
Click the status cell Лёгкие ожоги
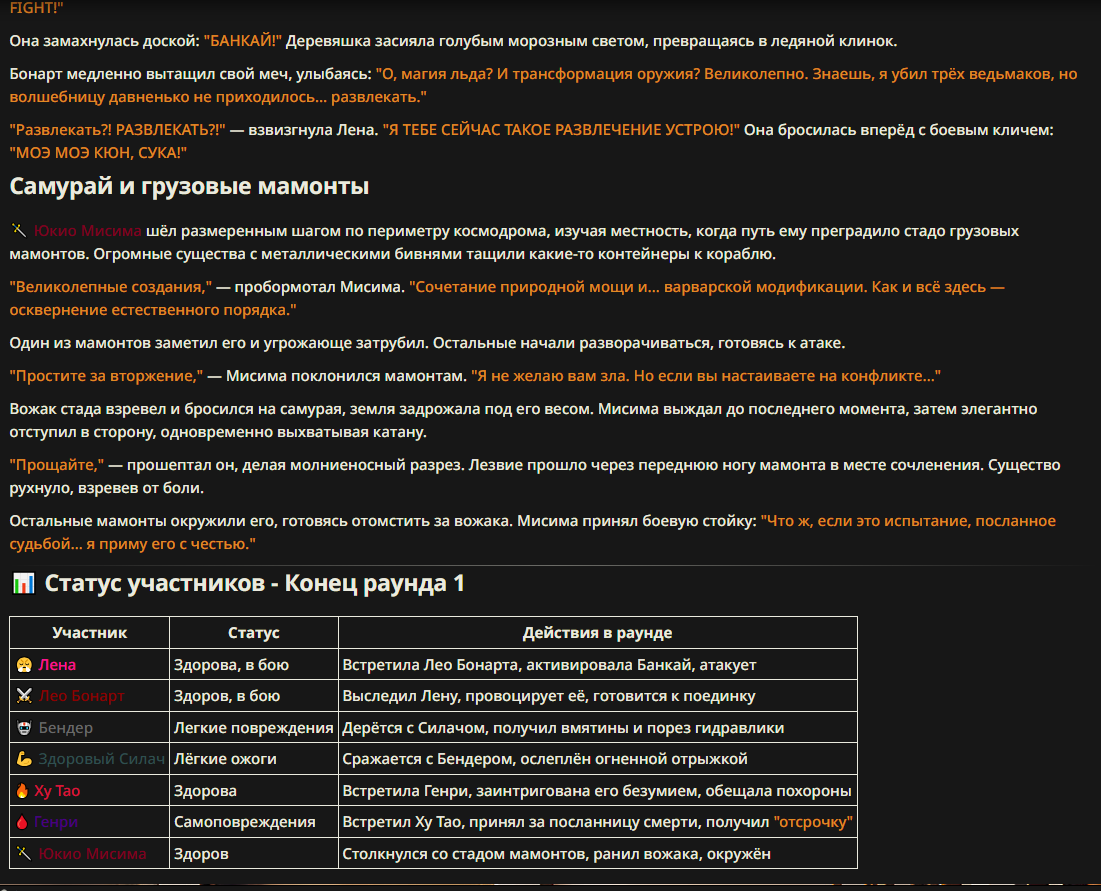253,759
